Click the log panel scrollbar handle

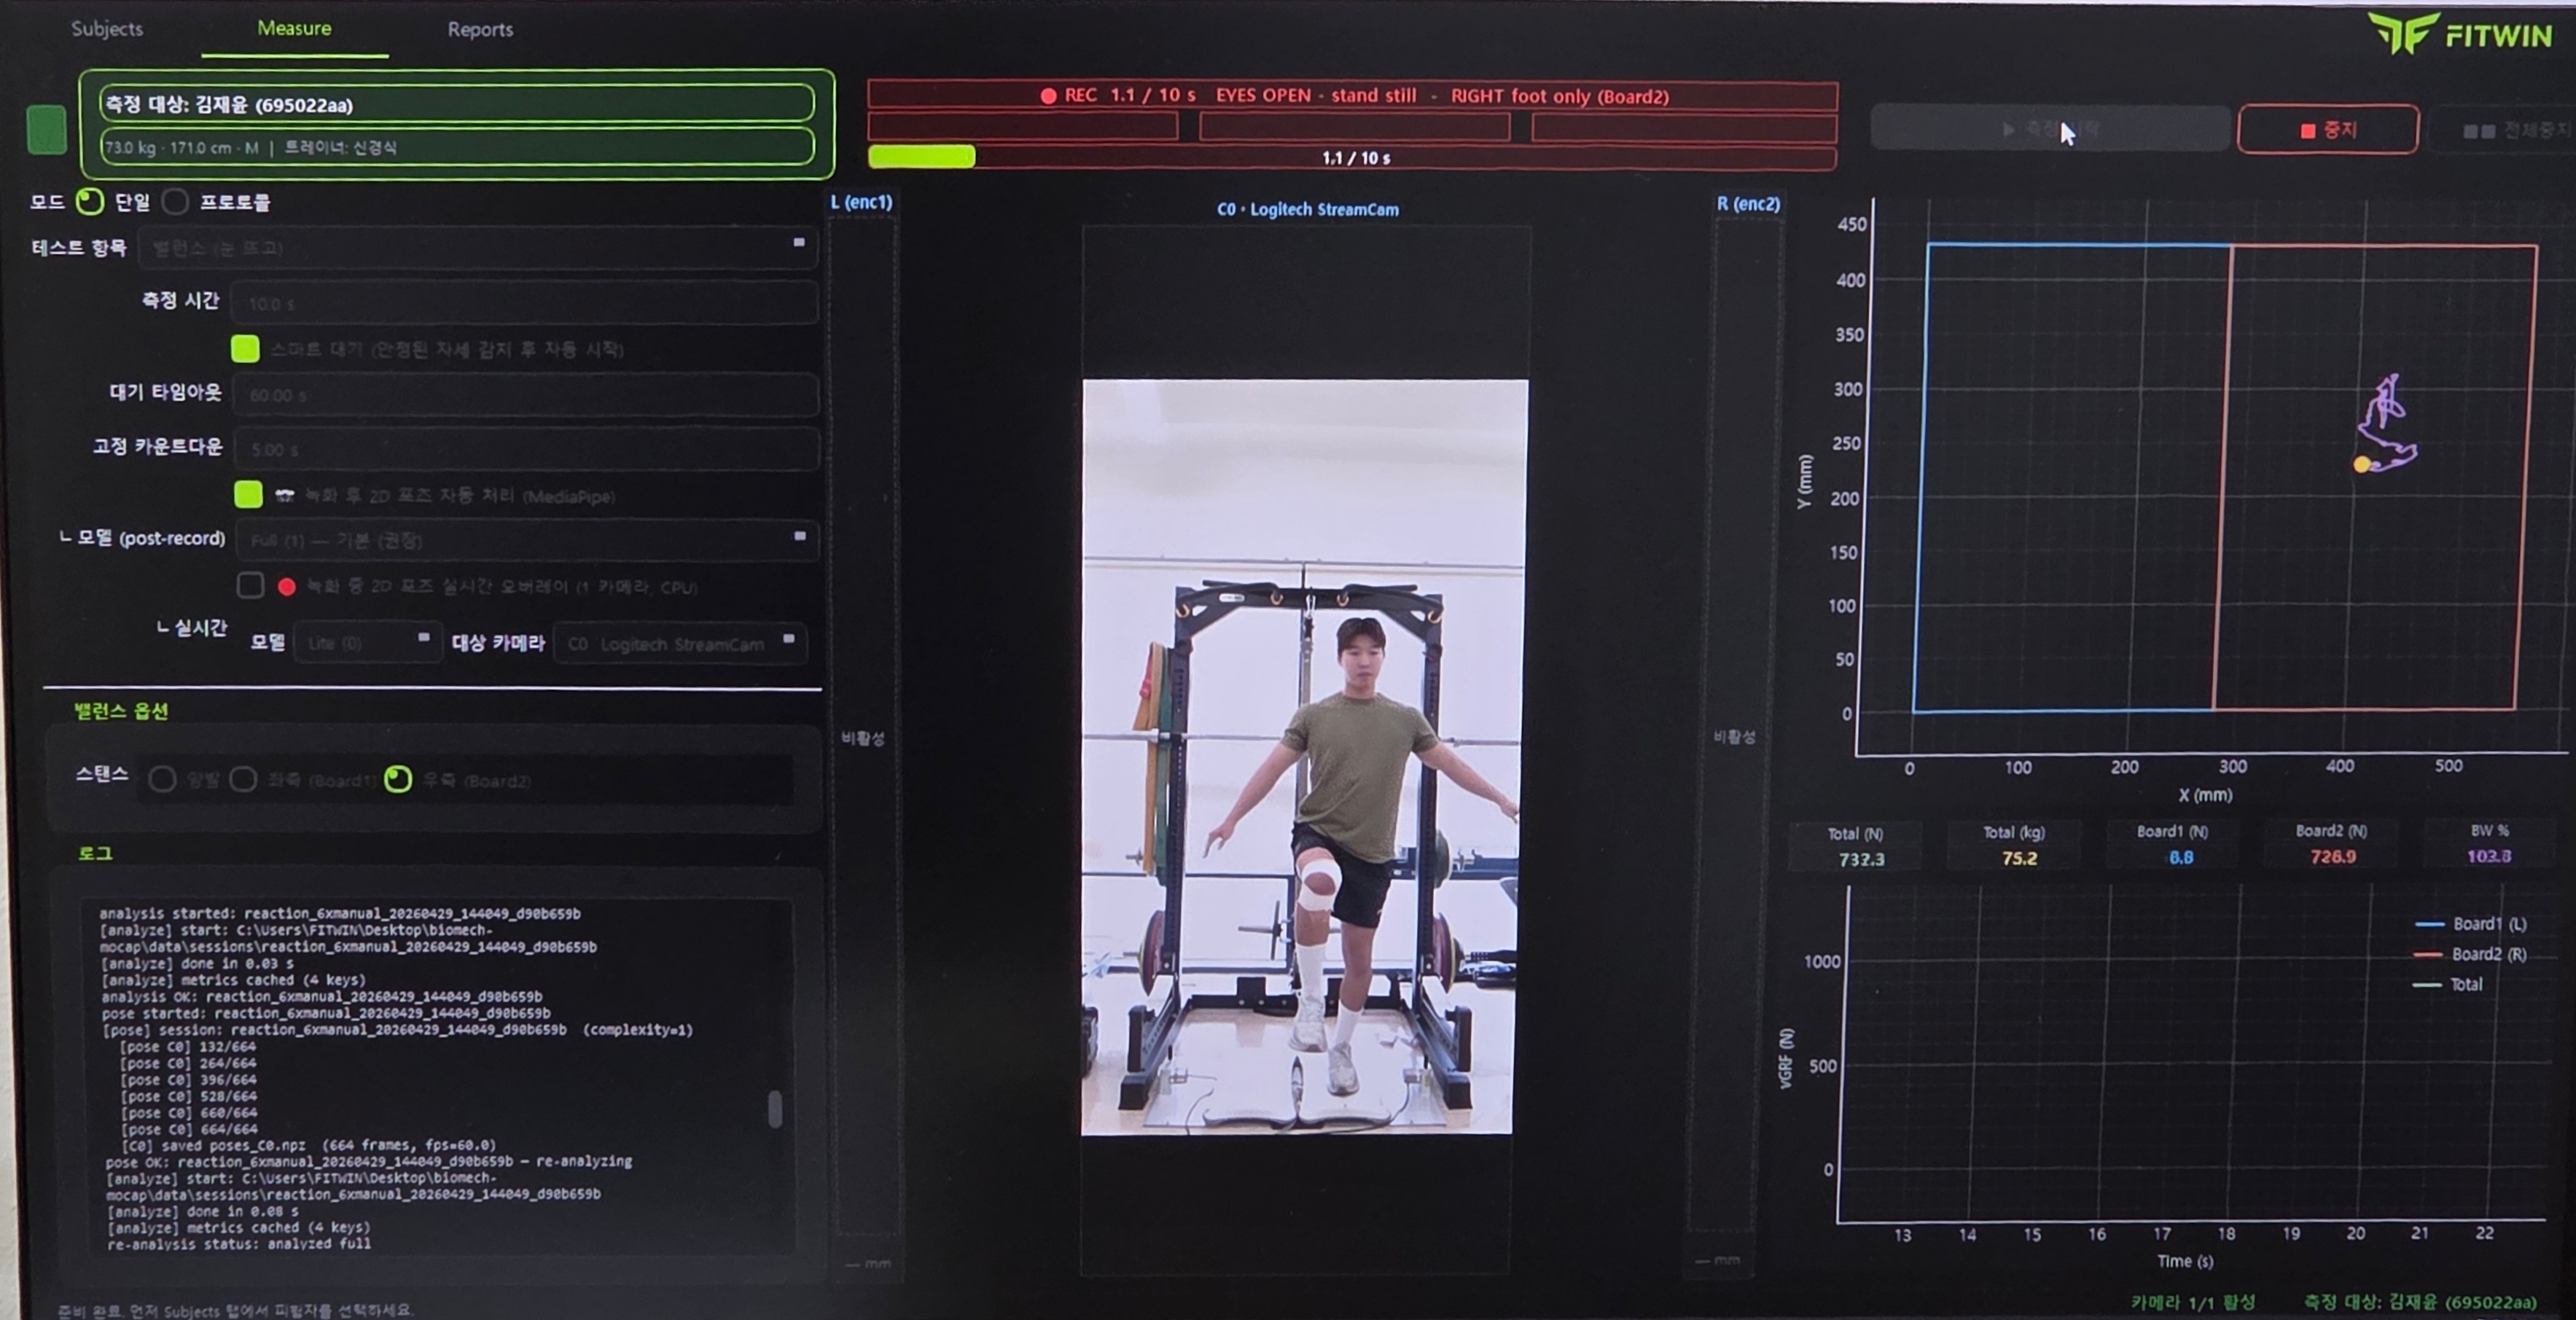click(775, 1109)
